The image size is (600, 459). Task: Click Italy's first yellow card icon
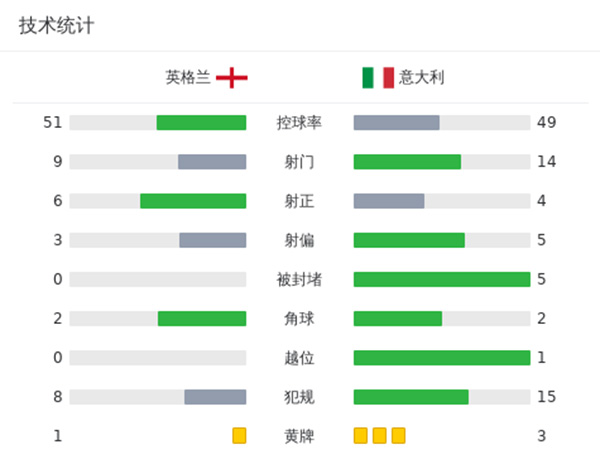click(x=361, y=436)
